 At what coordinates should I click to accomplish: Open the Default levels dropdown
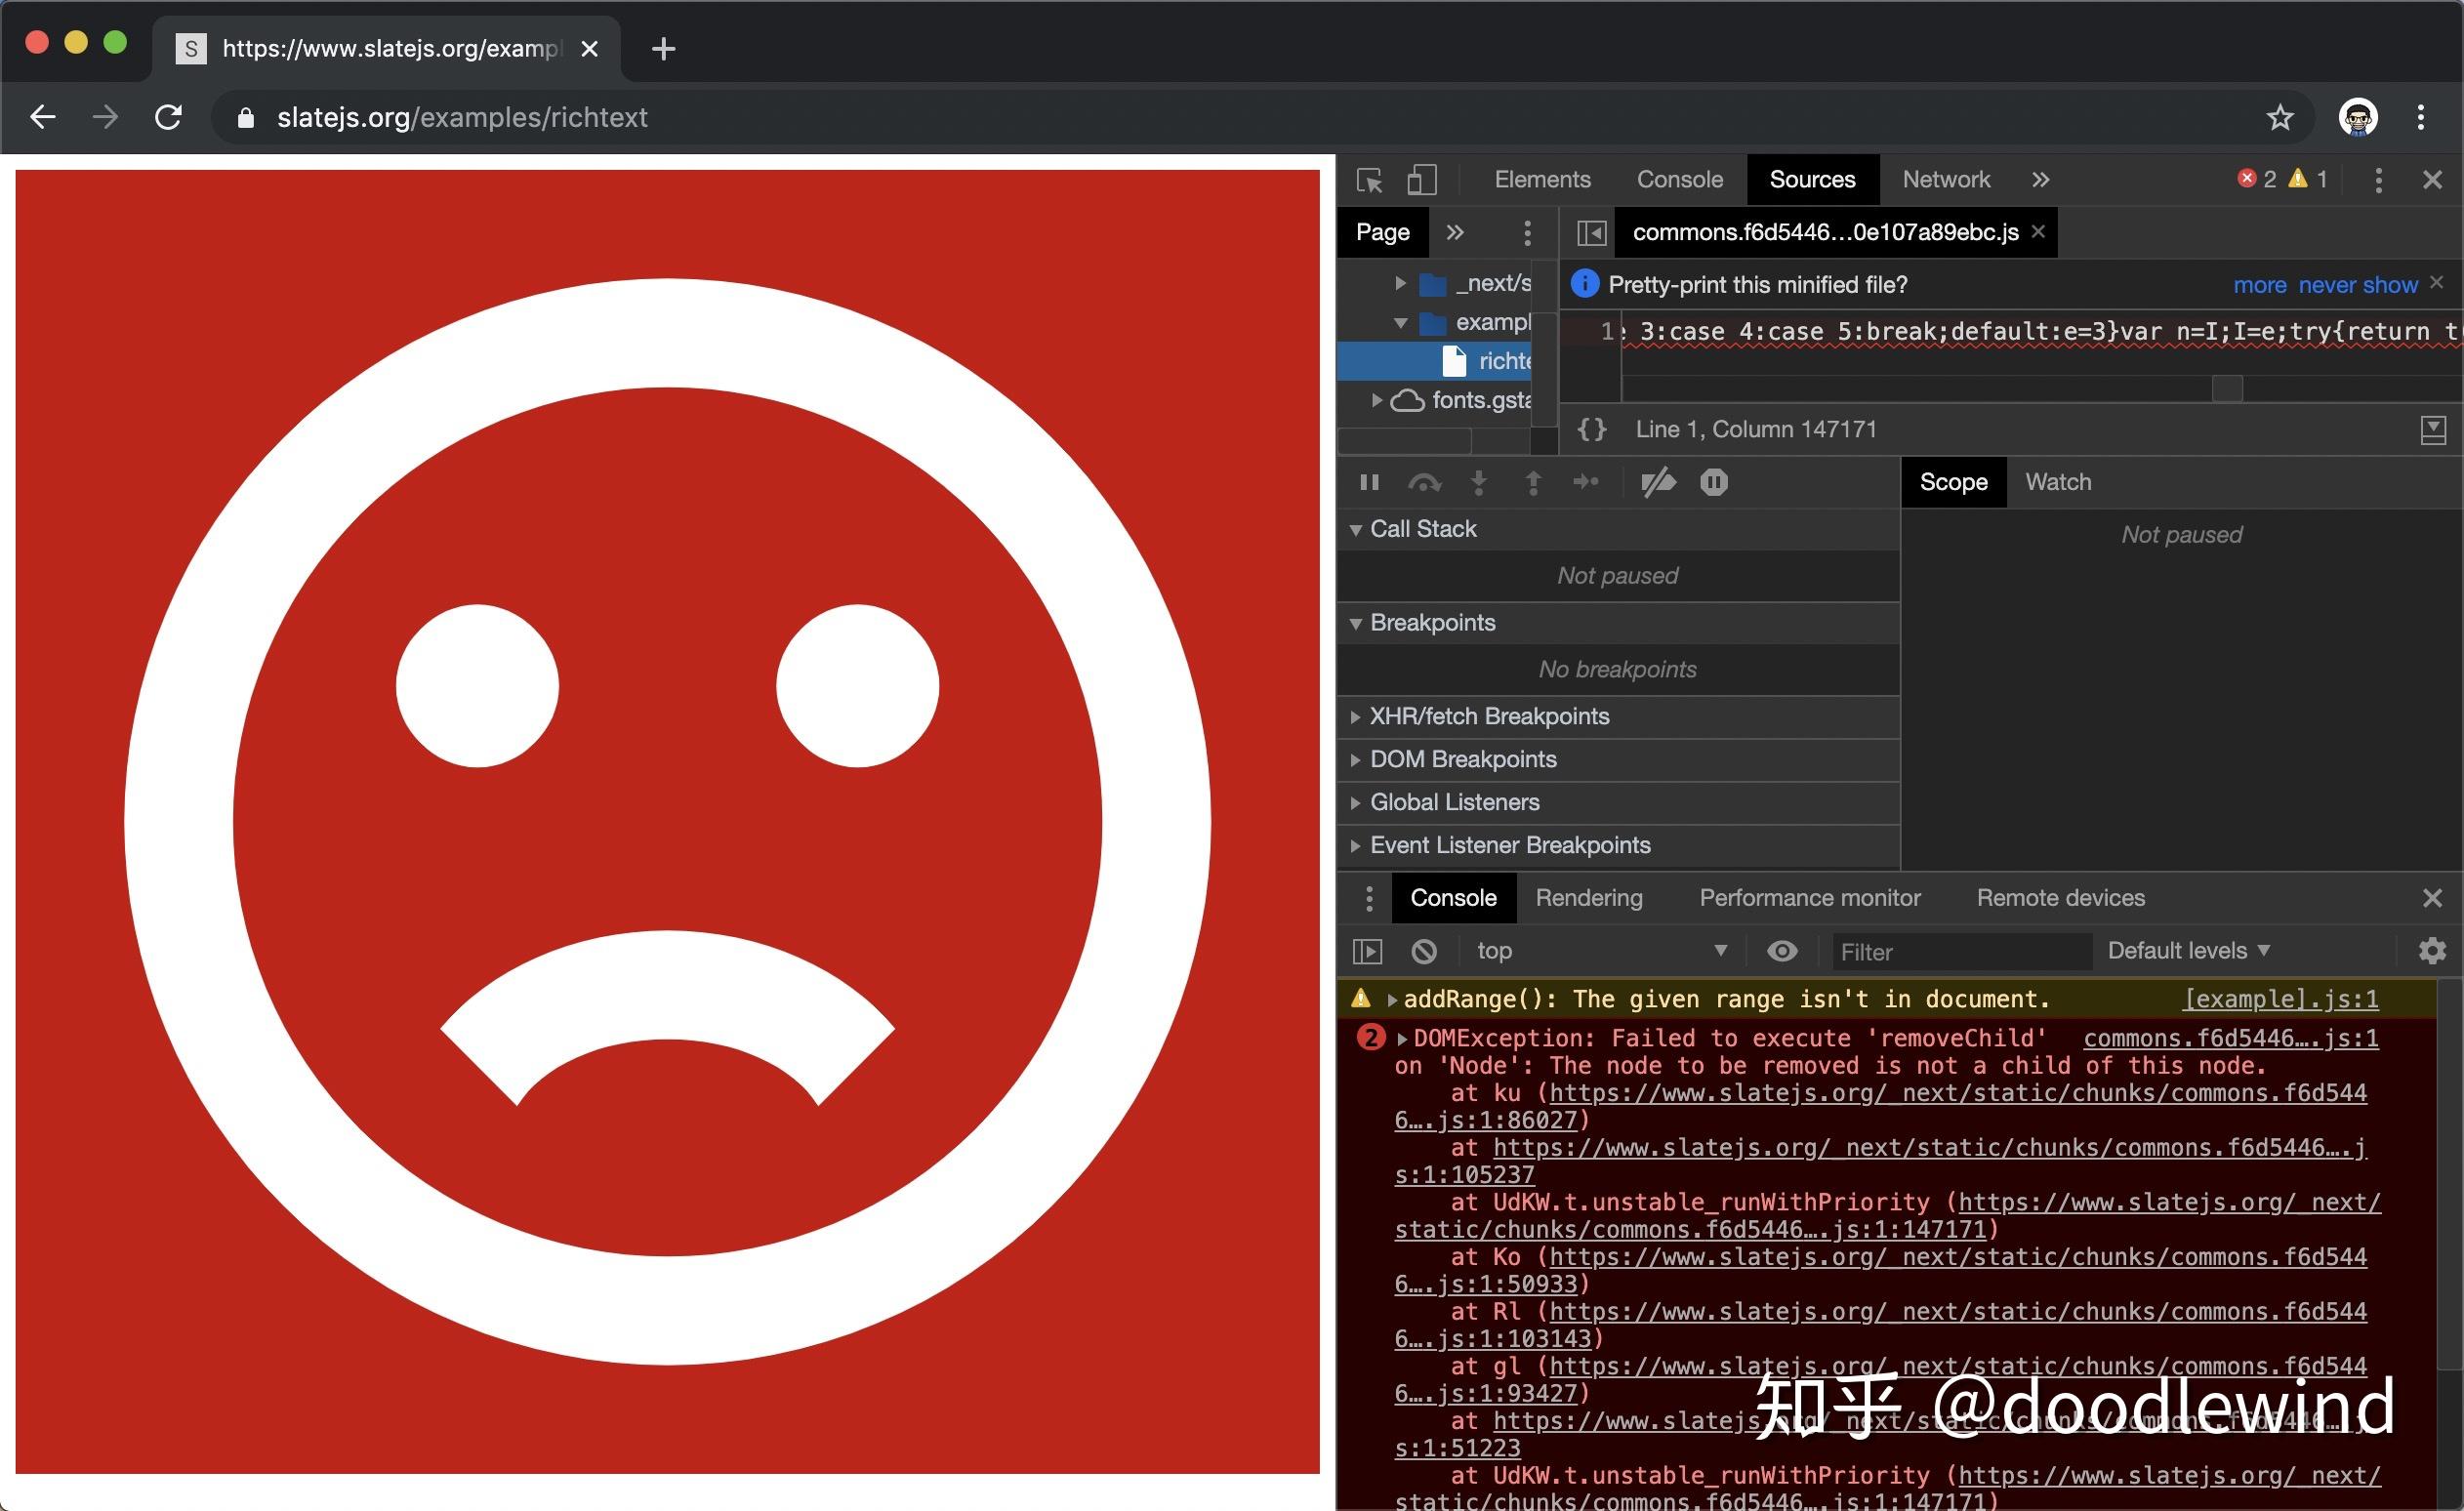[x=2188, y=951]
